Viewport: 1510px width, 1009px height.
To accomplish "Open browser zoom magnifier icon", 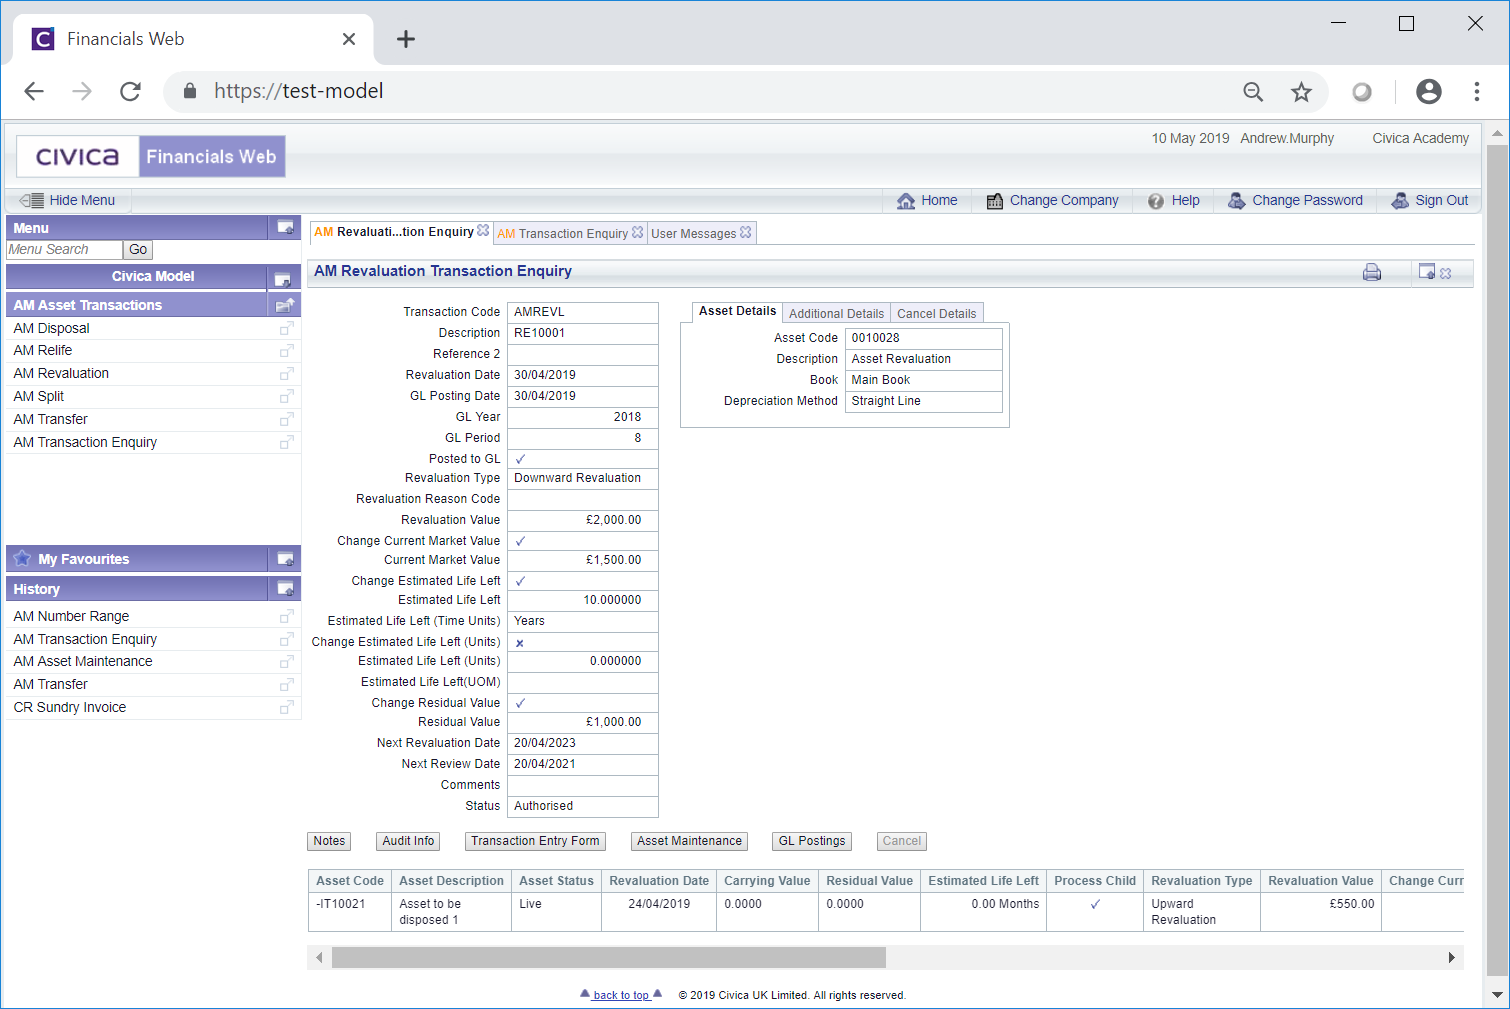I will 1253,92.
